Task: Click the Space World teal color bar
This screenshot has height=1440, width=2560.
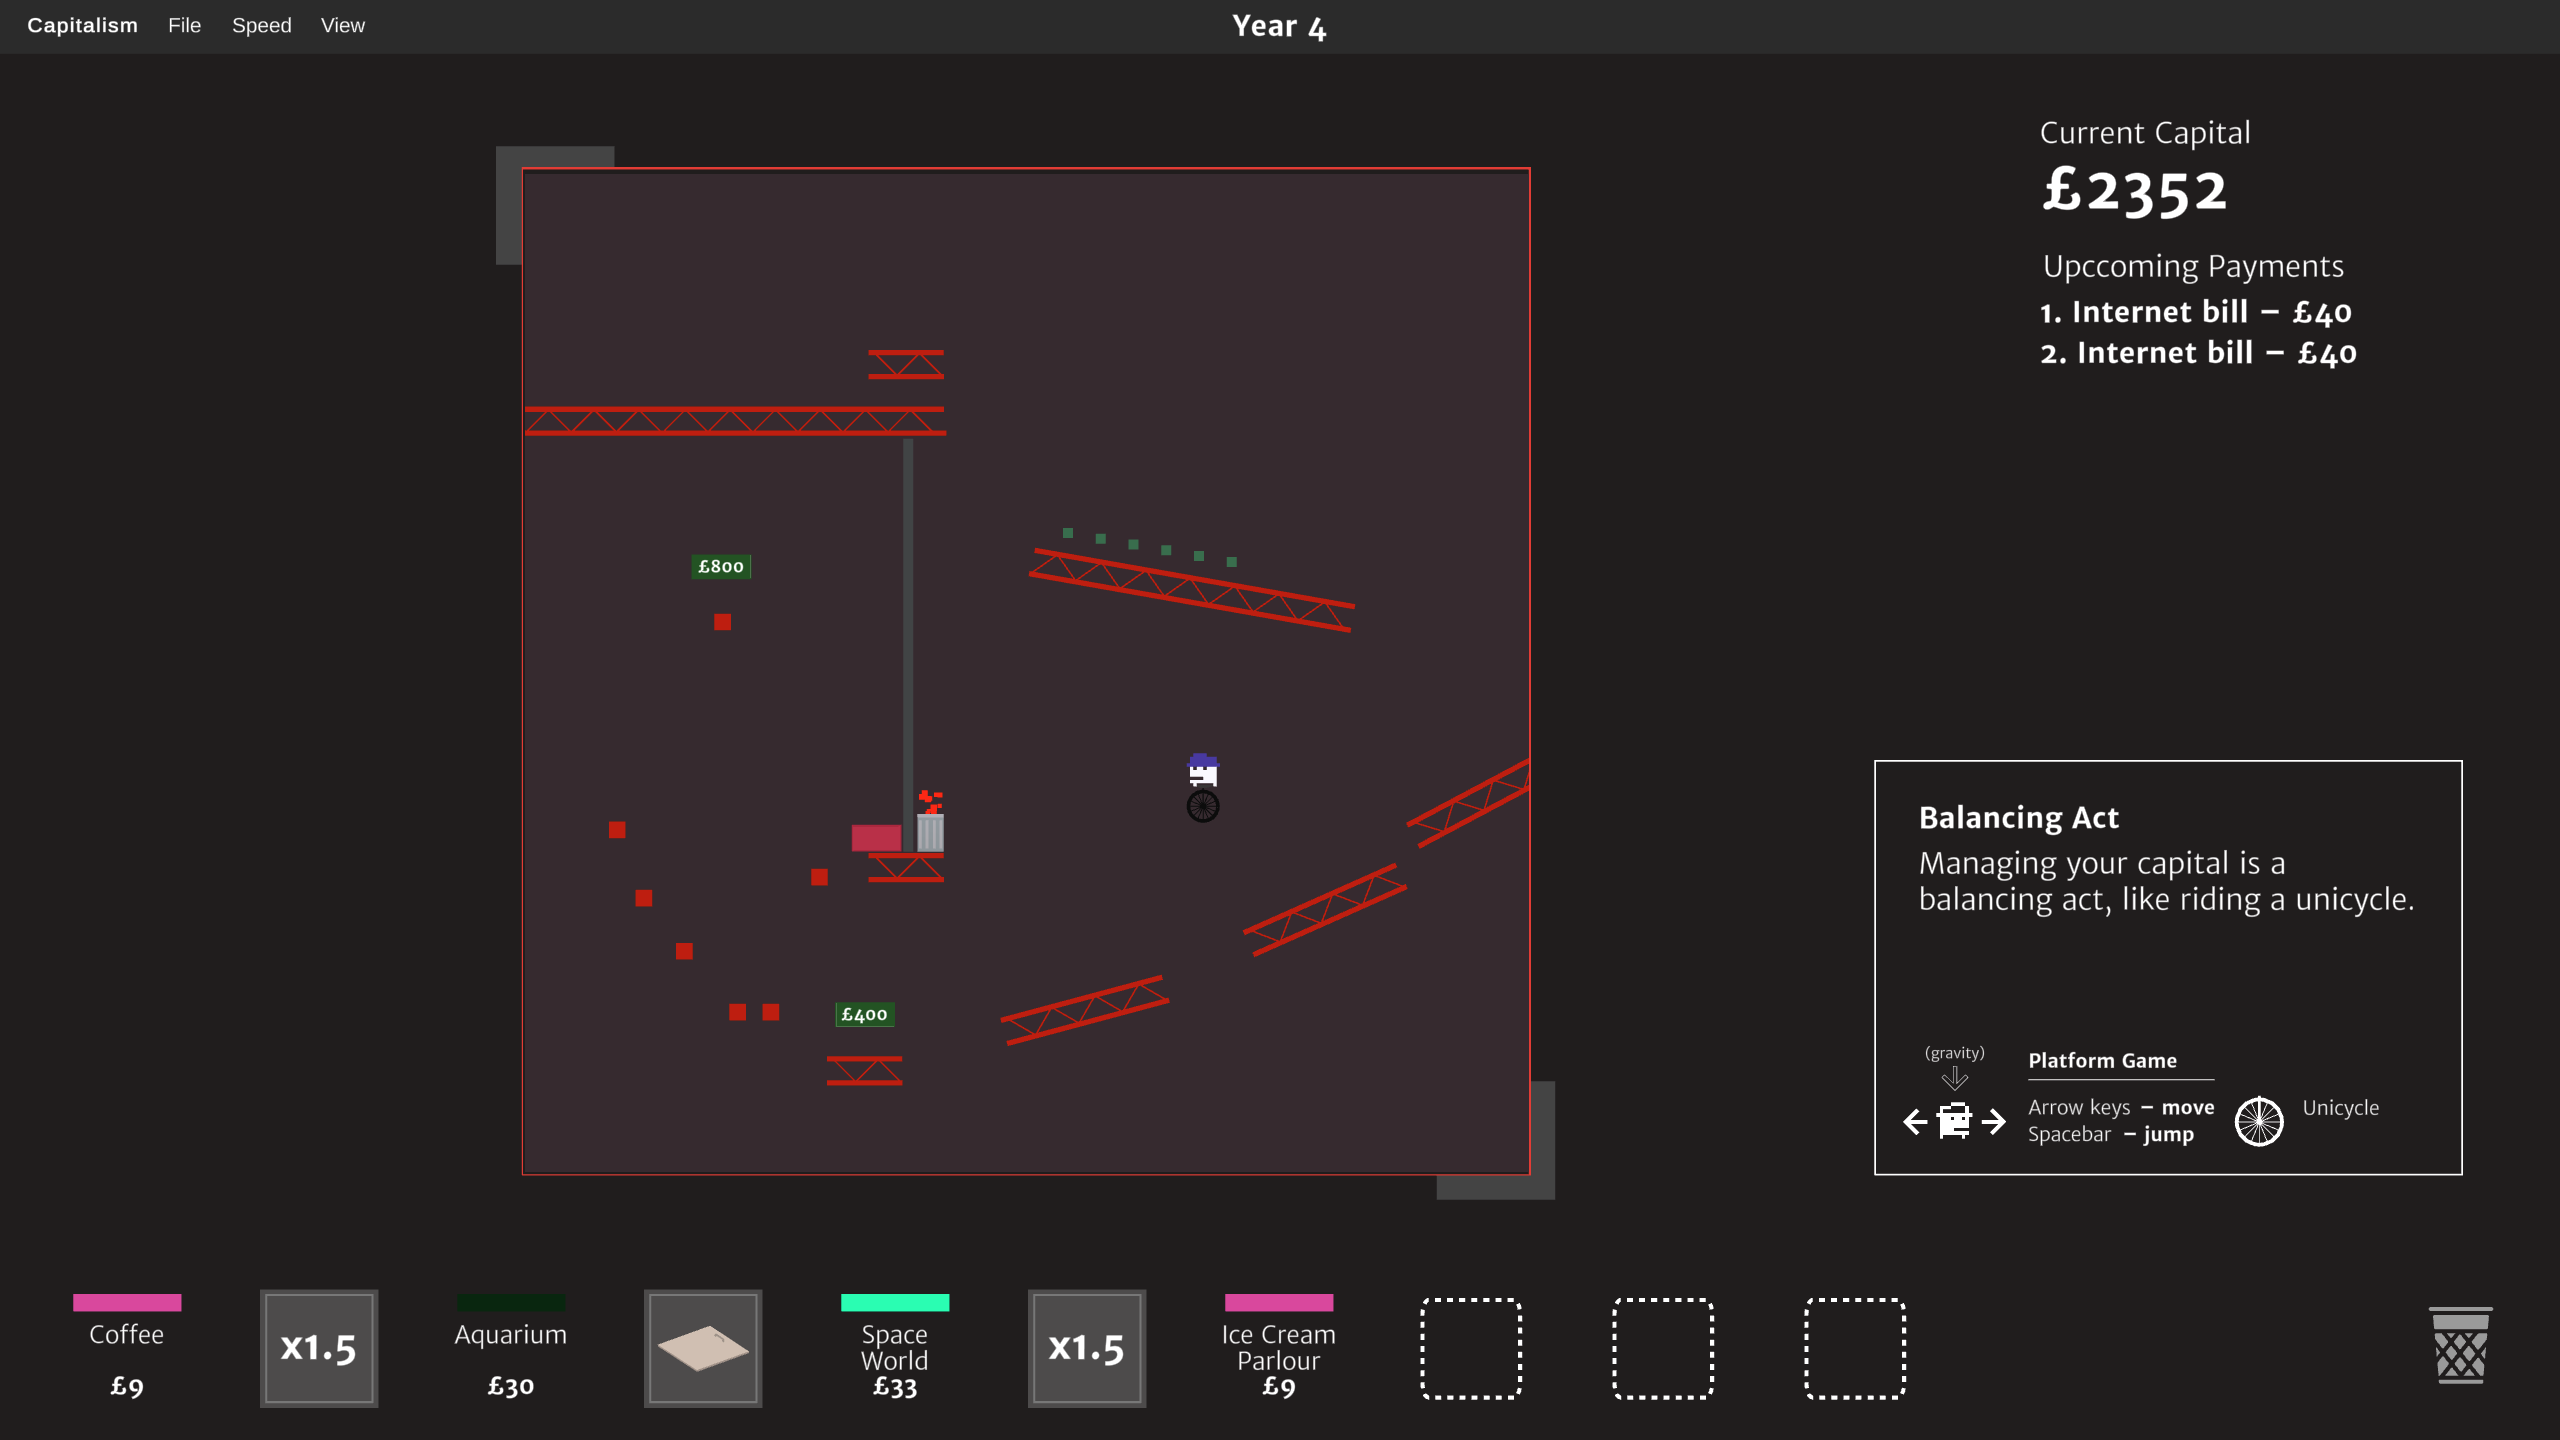Action: click(x=895, y=1302)
